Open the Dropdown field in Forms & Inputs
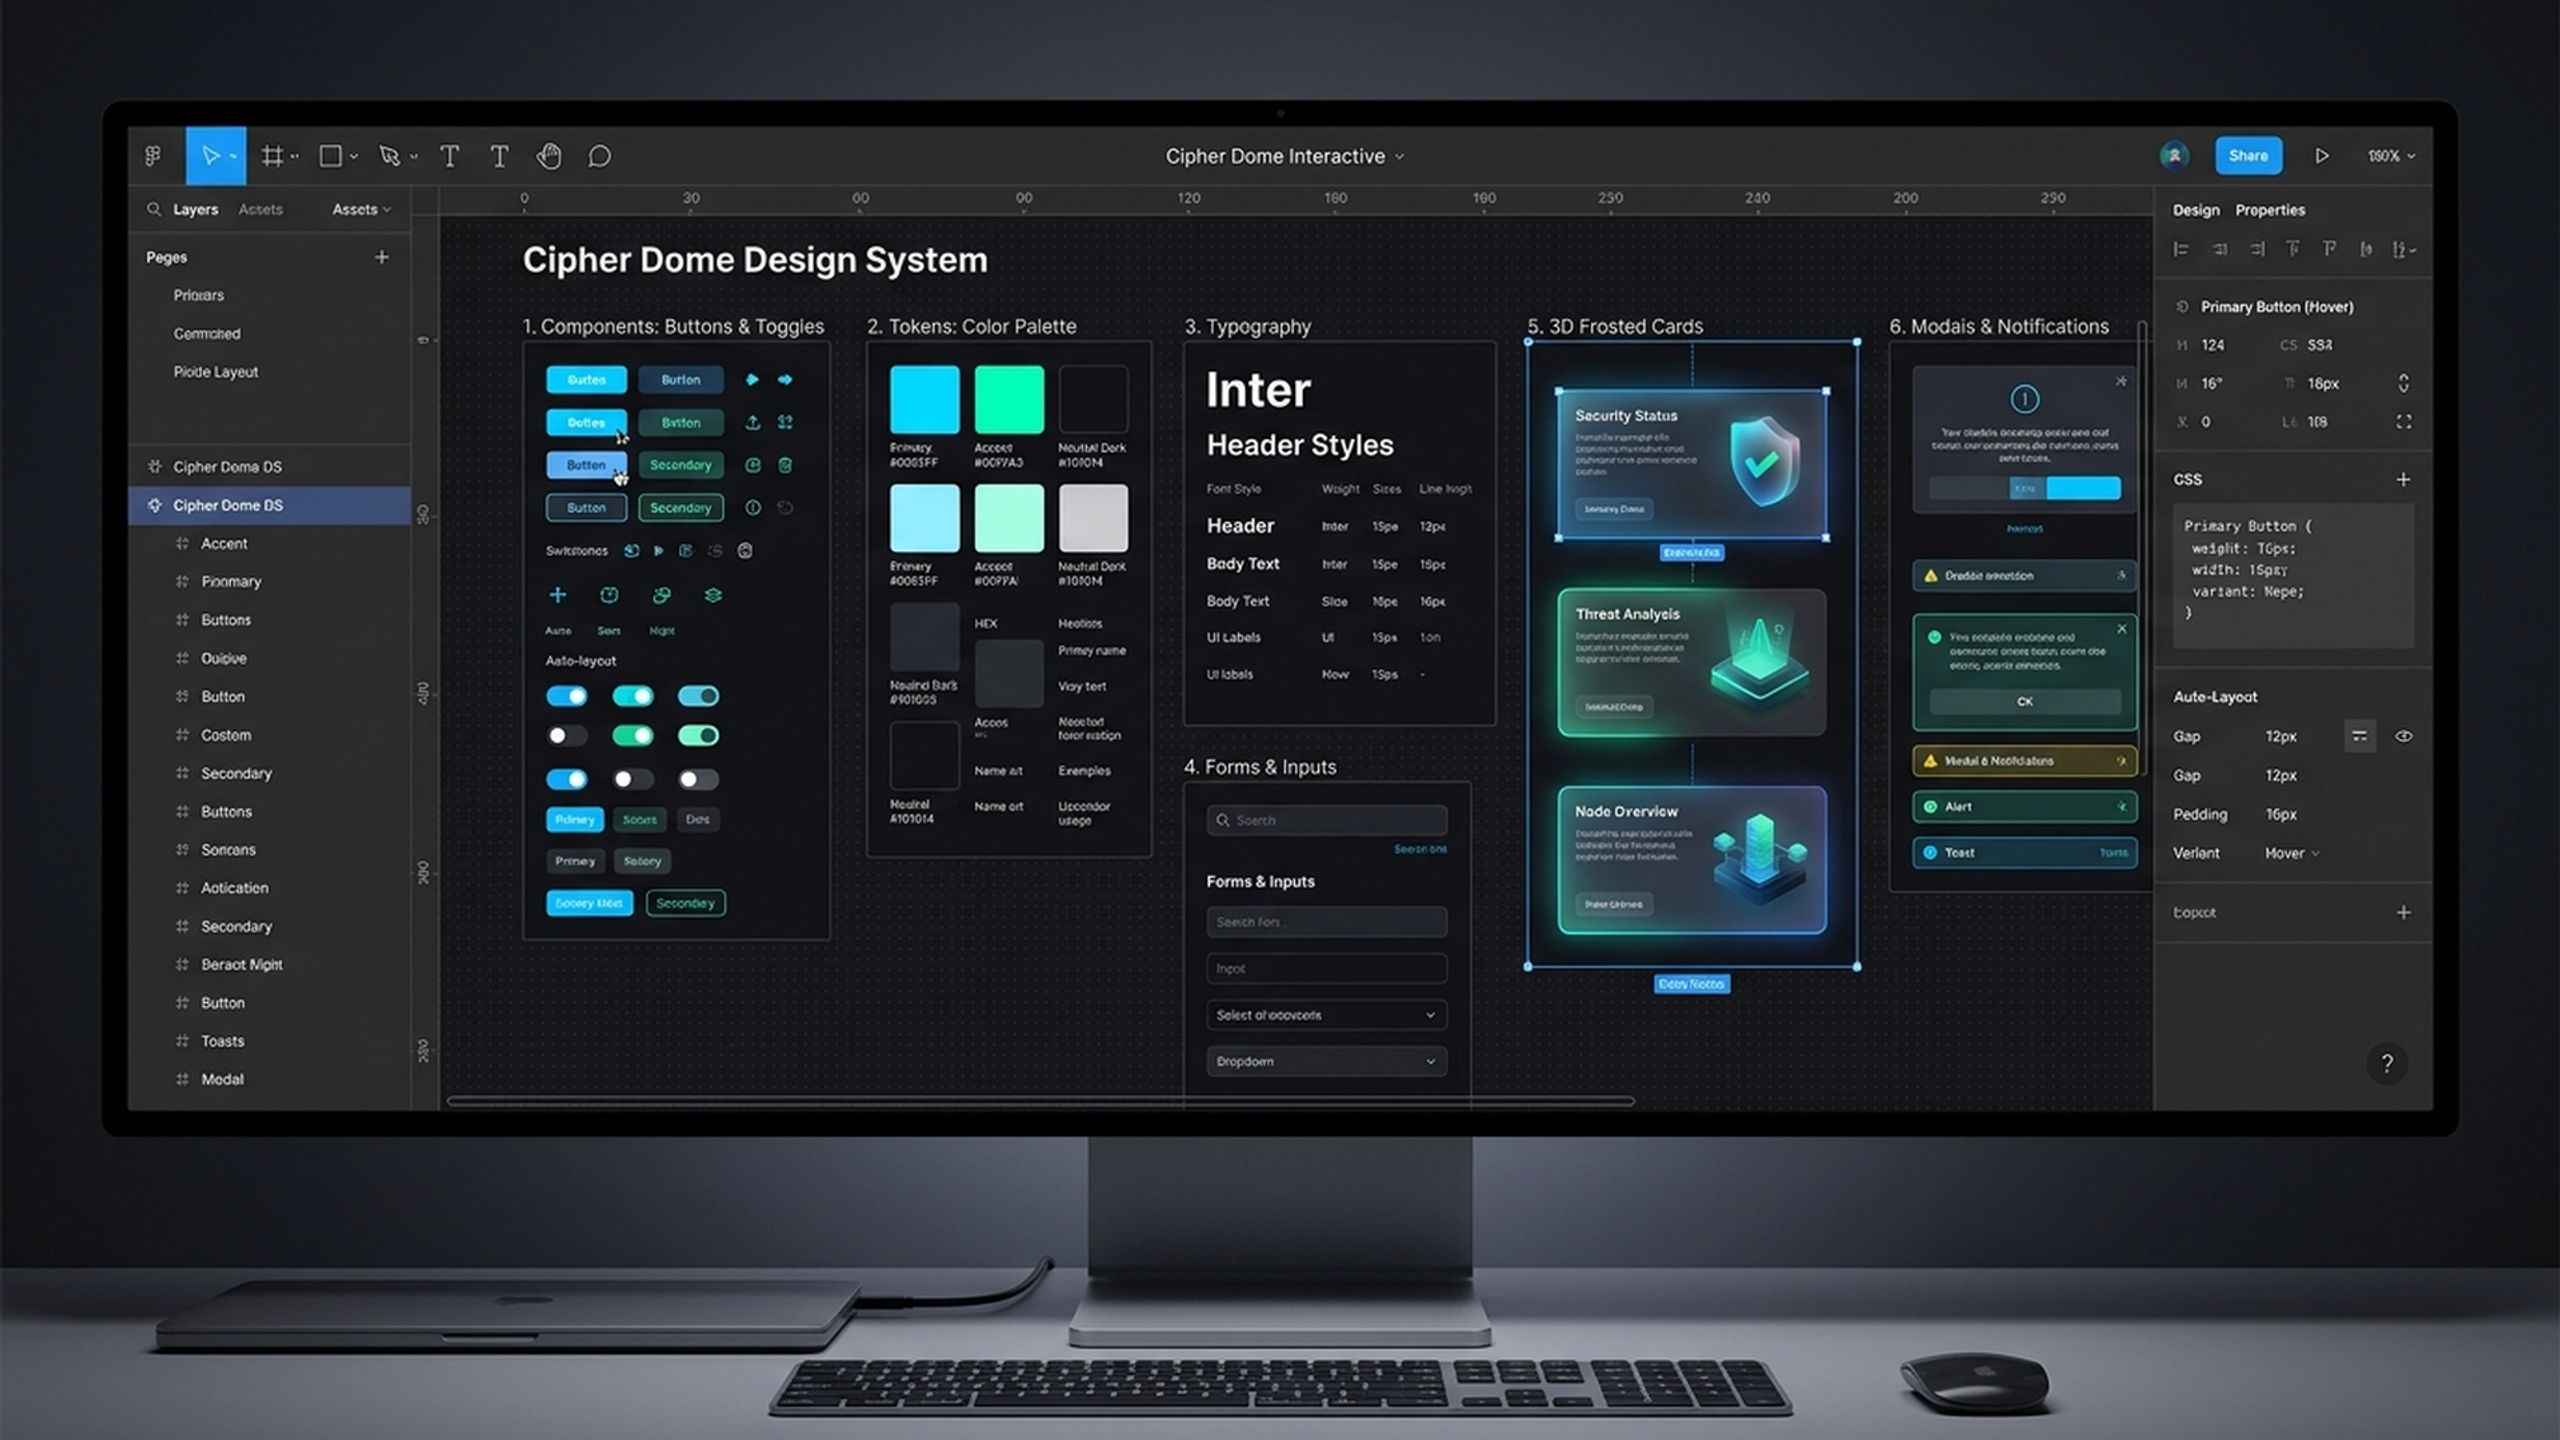The image size is (2560, 1440). [1326, 1061]
